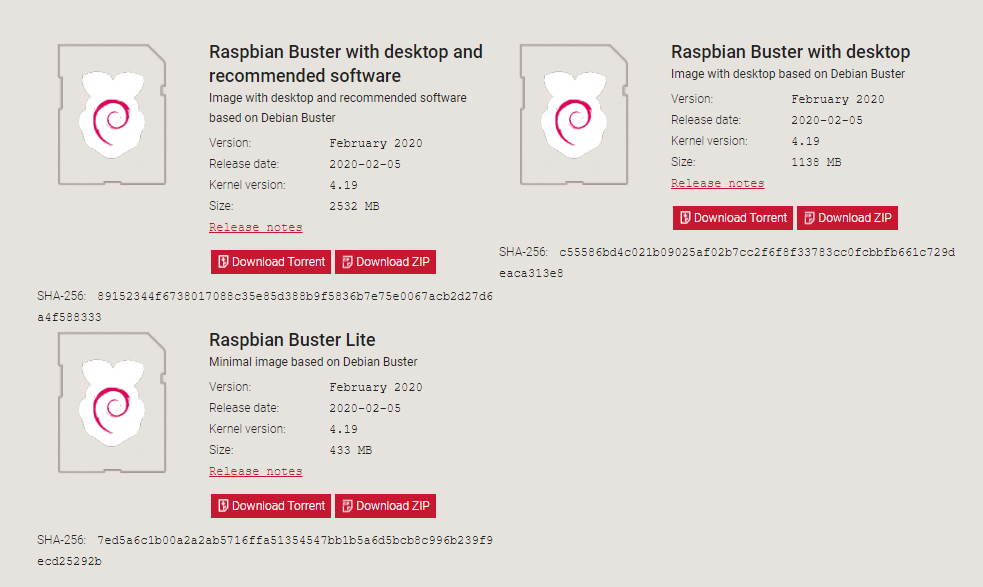Click the SHA-256 hash starting with c55586bd

727,262
